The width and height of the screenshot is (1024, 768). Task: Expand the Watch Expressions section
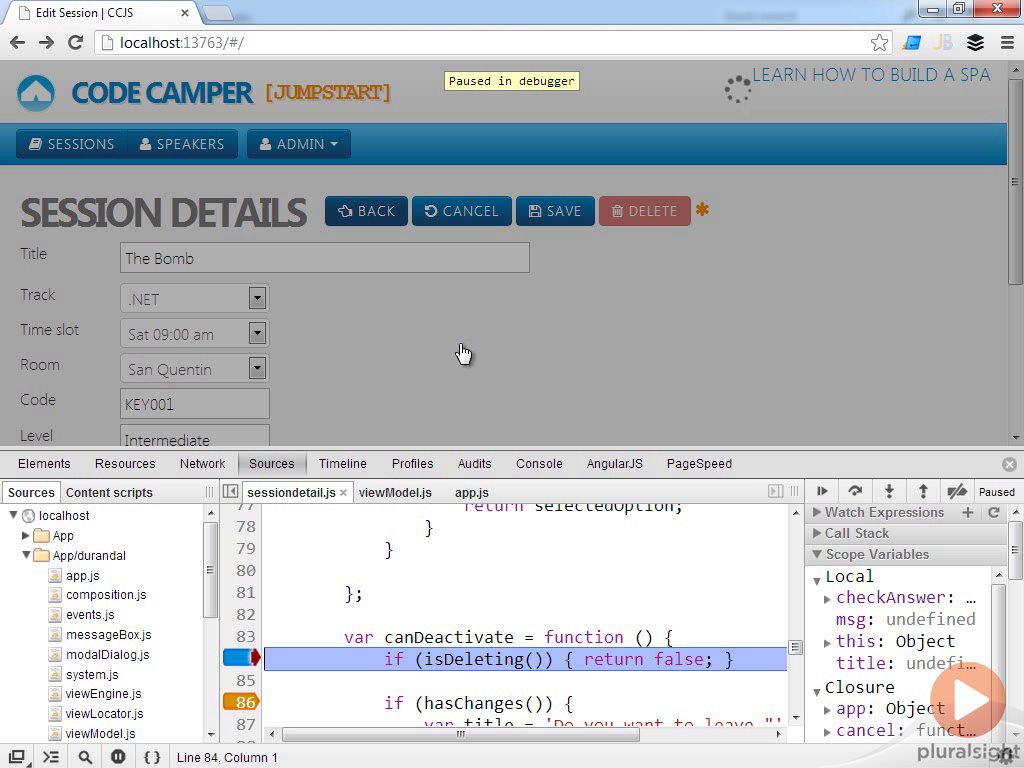[x=816, y=513]
